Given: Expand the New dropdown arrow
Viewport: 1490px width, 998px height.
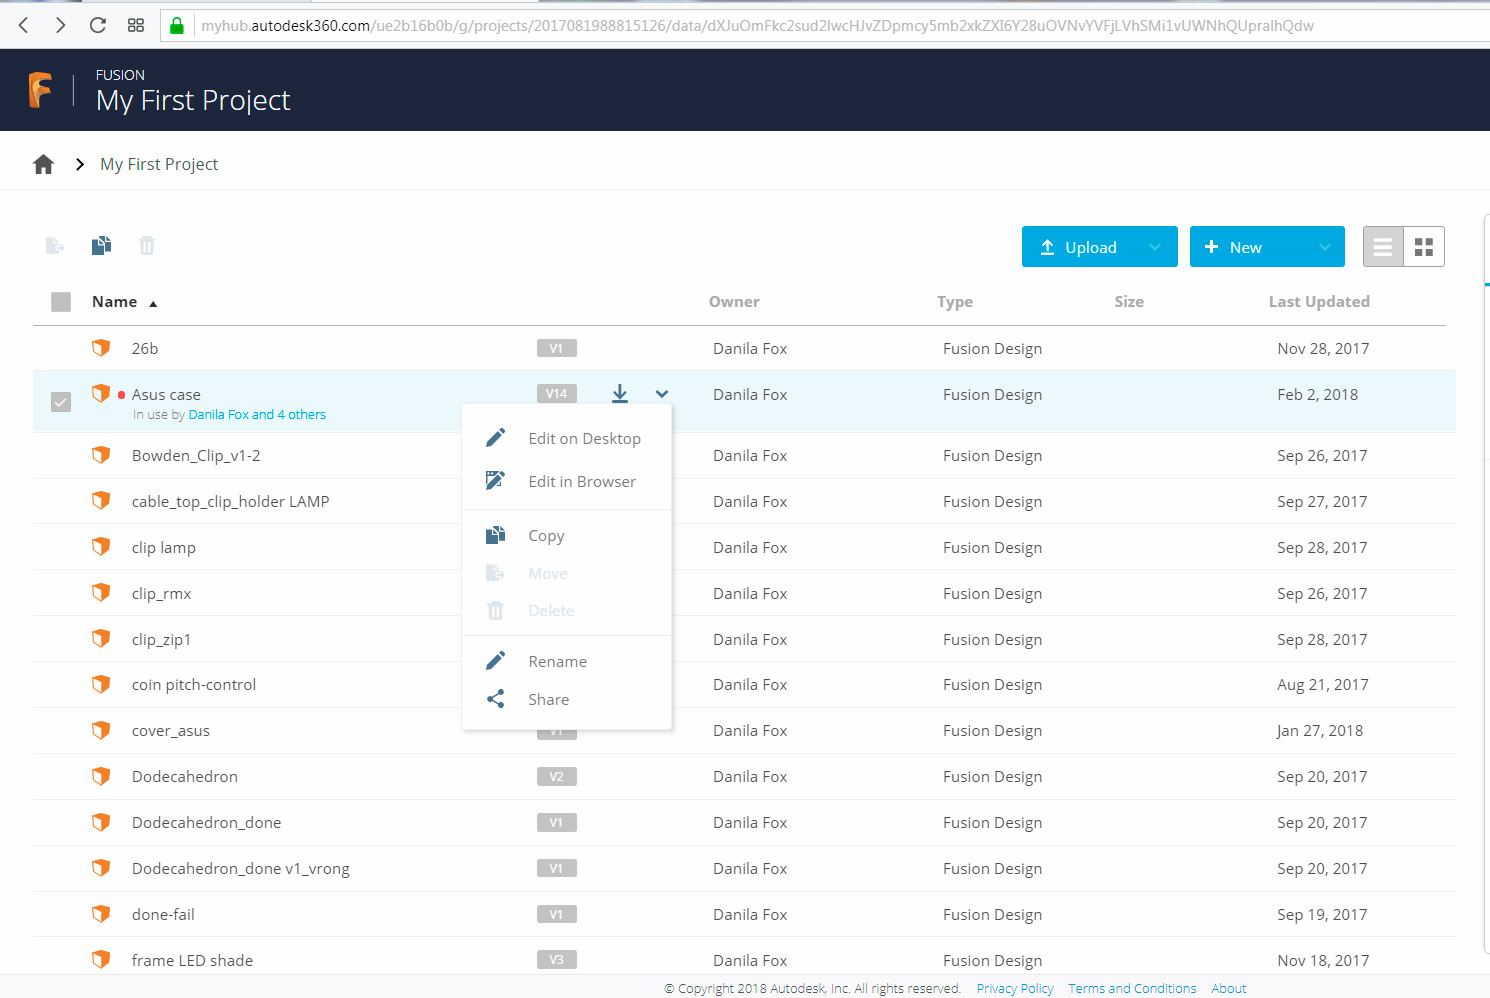Looking at the screenshot, I should (1325, 247).
